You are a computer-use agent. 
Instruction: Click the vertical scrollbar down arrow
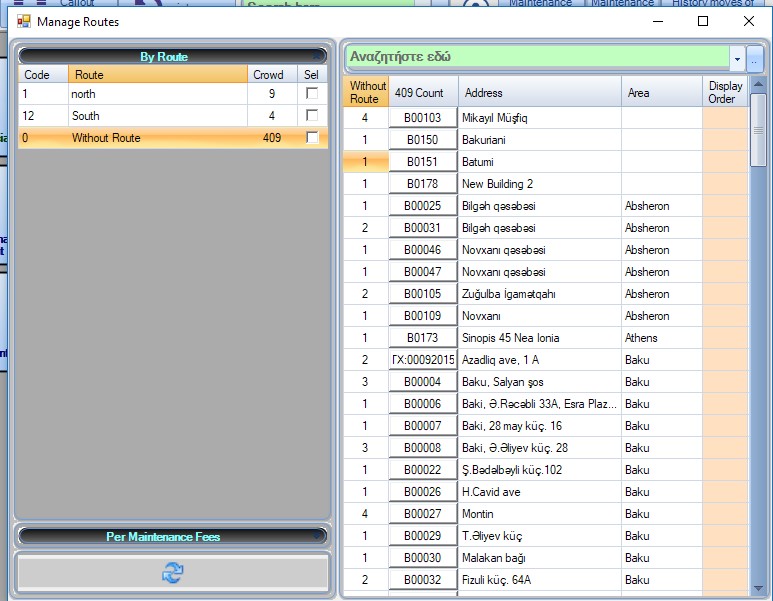758,588
